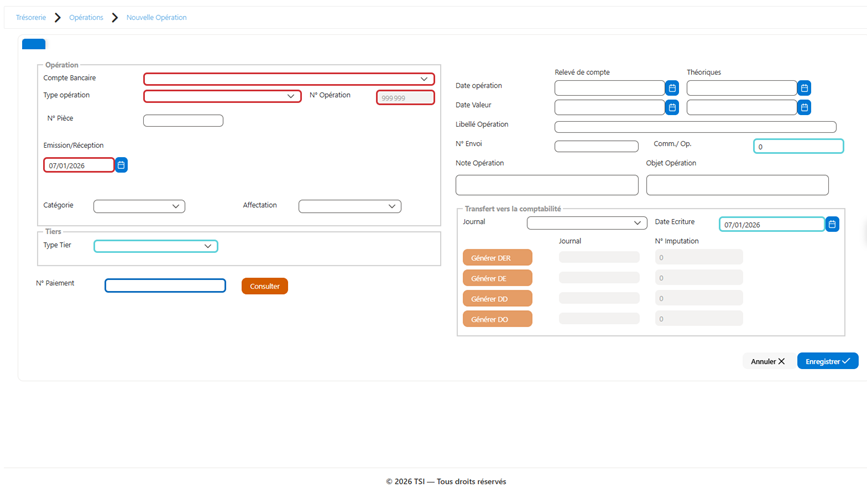This screenshot has width=867, height=493.
Task: Focus the N° Opération field
Action: point(405,98)
